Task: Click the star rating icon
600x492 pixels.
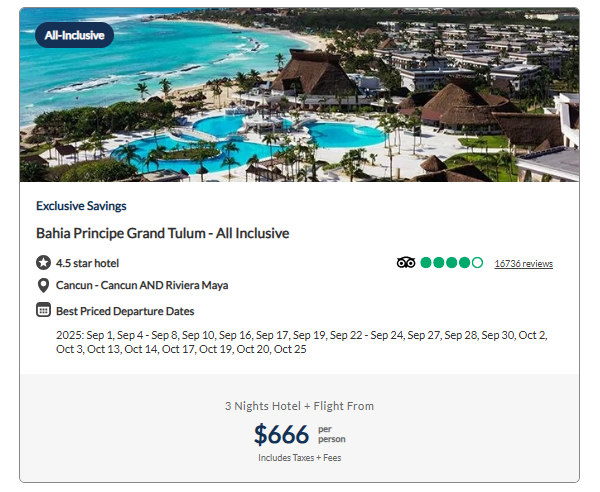Action: [43, 263]
